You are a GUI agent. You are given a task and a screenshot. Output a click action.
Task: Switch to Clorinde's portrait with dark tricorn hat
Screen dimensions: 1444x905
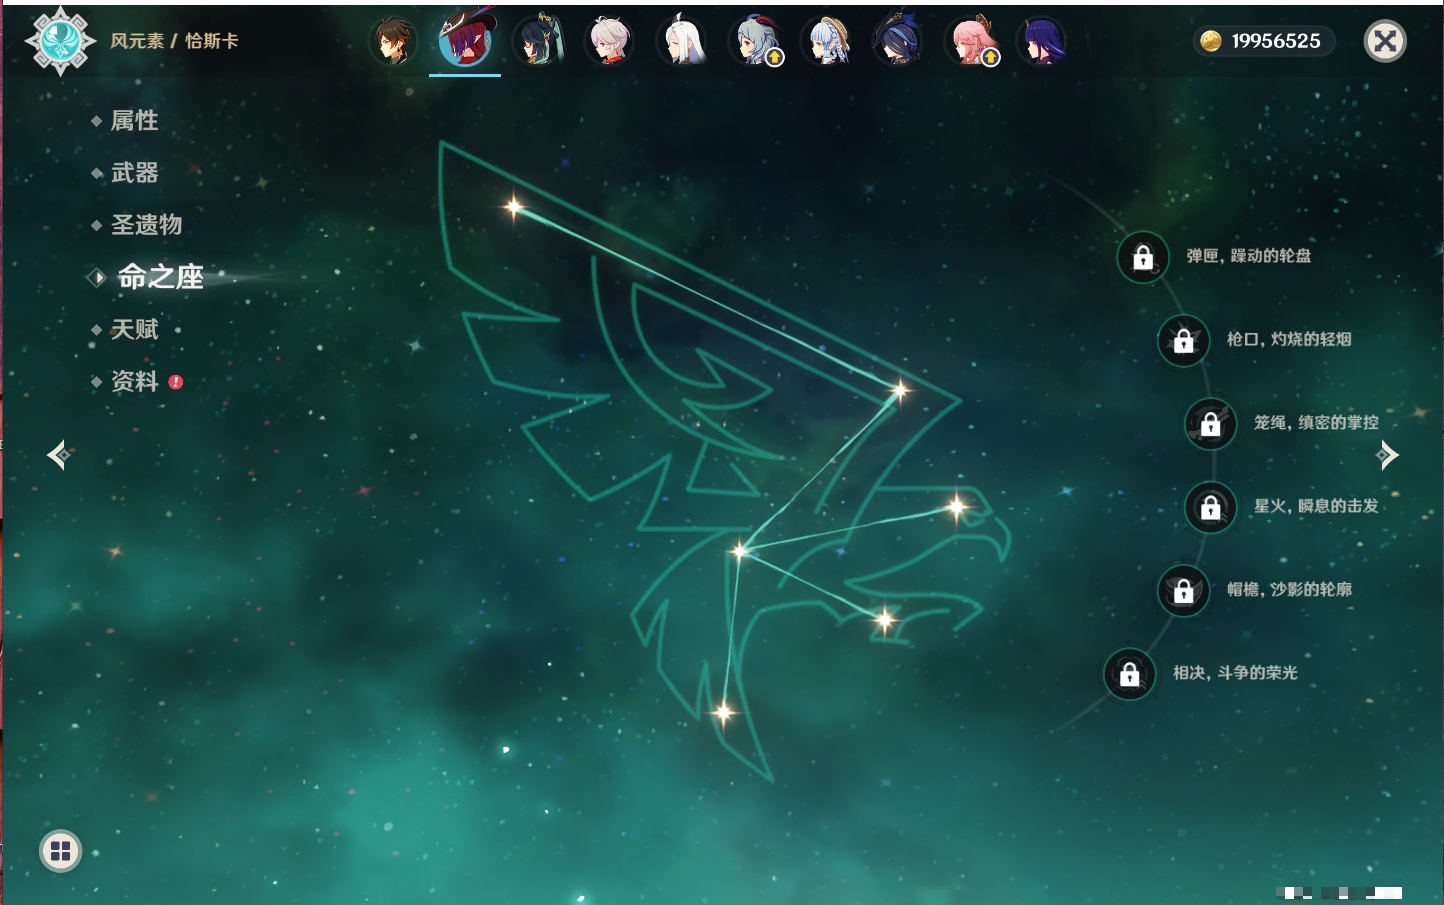coord(898,41)
